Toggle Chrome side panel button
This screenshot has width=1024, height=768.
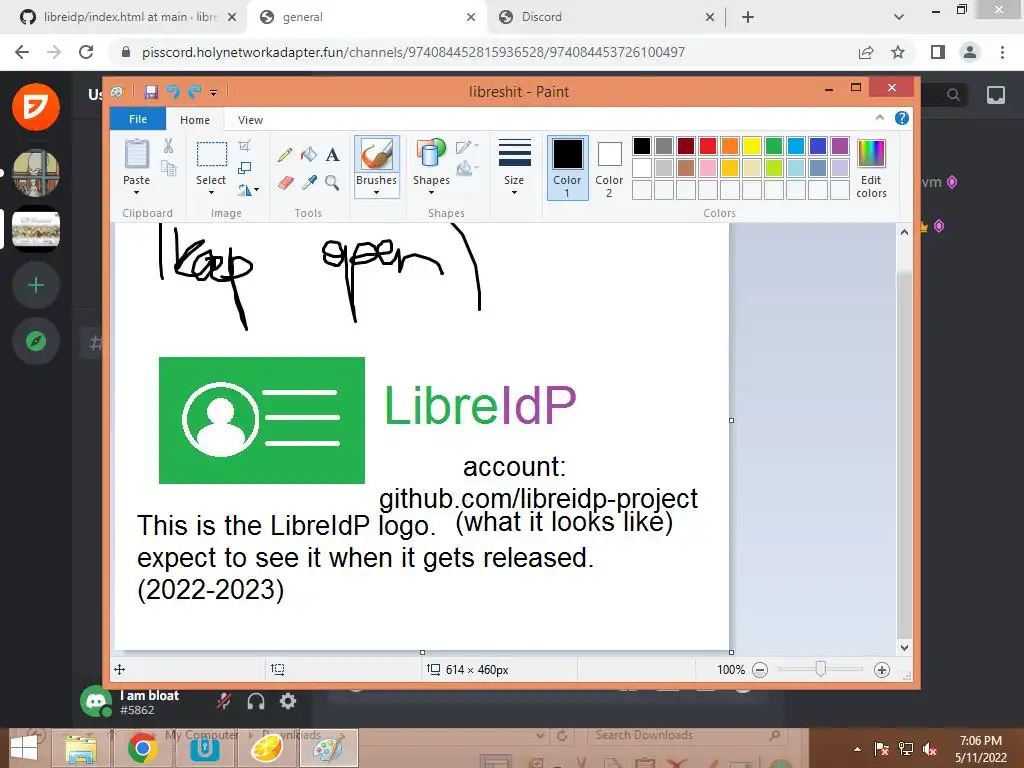[x=938, y=52]
